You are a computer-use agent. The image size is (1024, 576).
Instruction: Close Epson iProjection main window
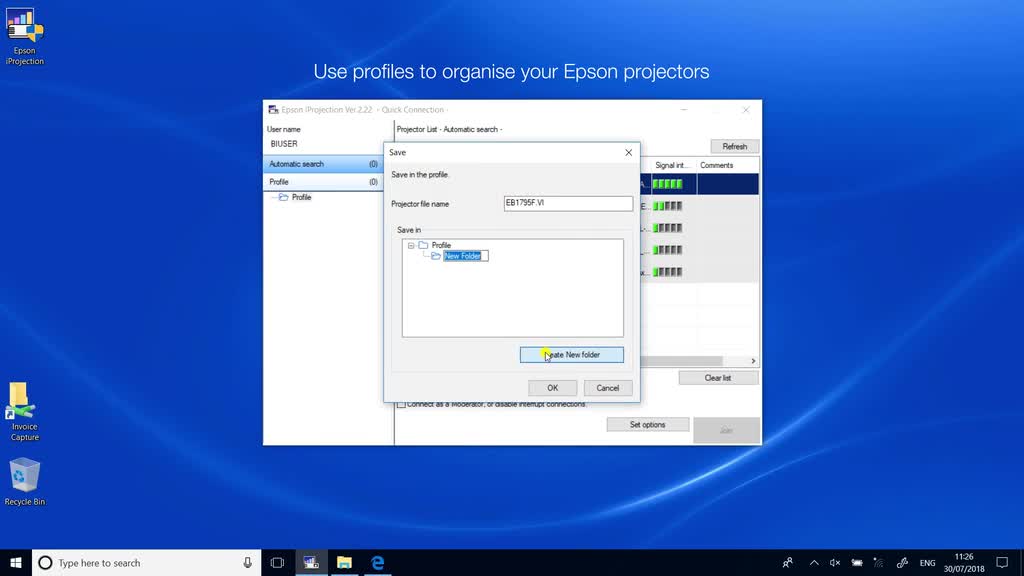tap(746, 110)
